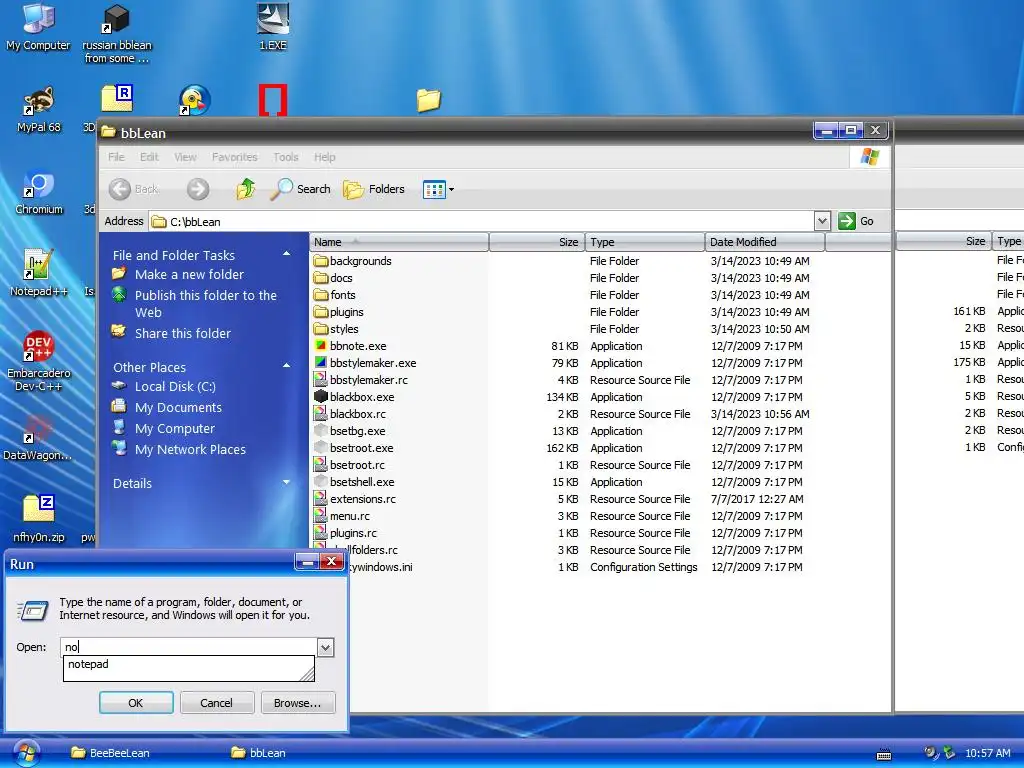Collapse the File and Folder Tasks section
The height and width of the screenshot is (768, 1024).
click(x=286, y=254)
